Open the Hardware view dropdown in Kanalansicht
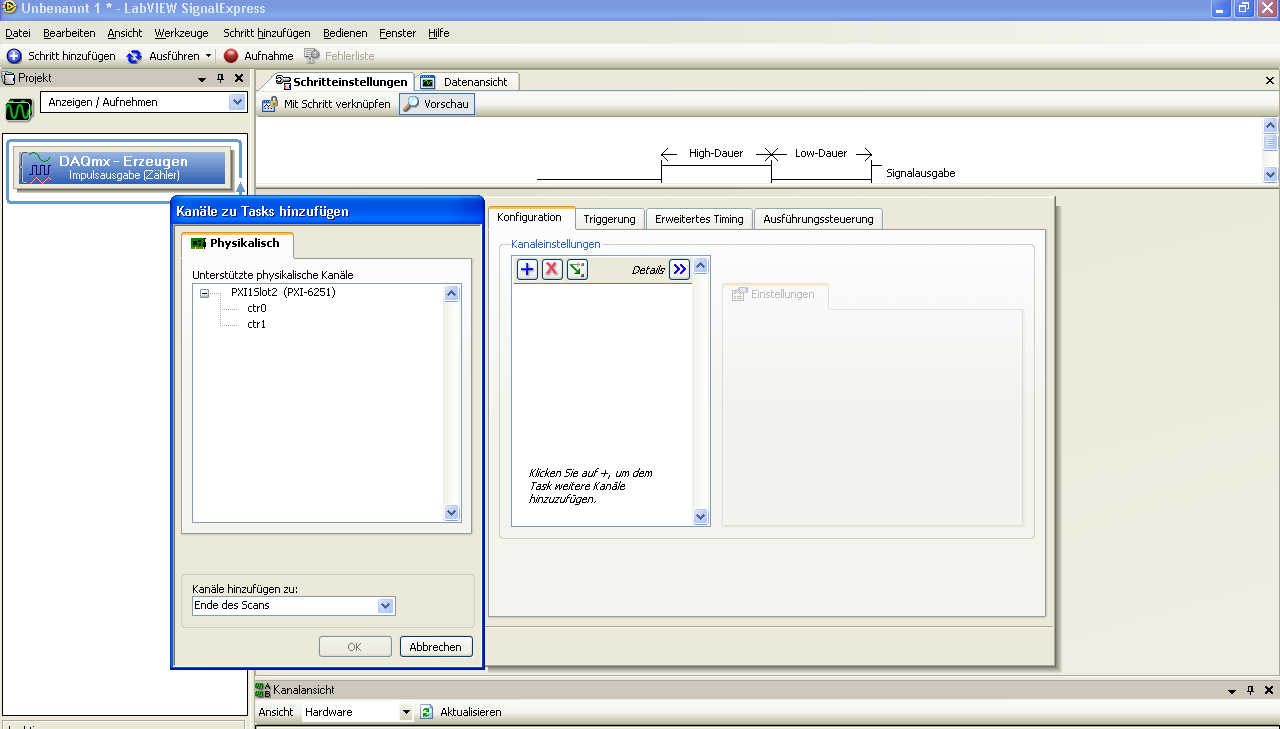 [406, 712]
